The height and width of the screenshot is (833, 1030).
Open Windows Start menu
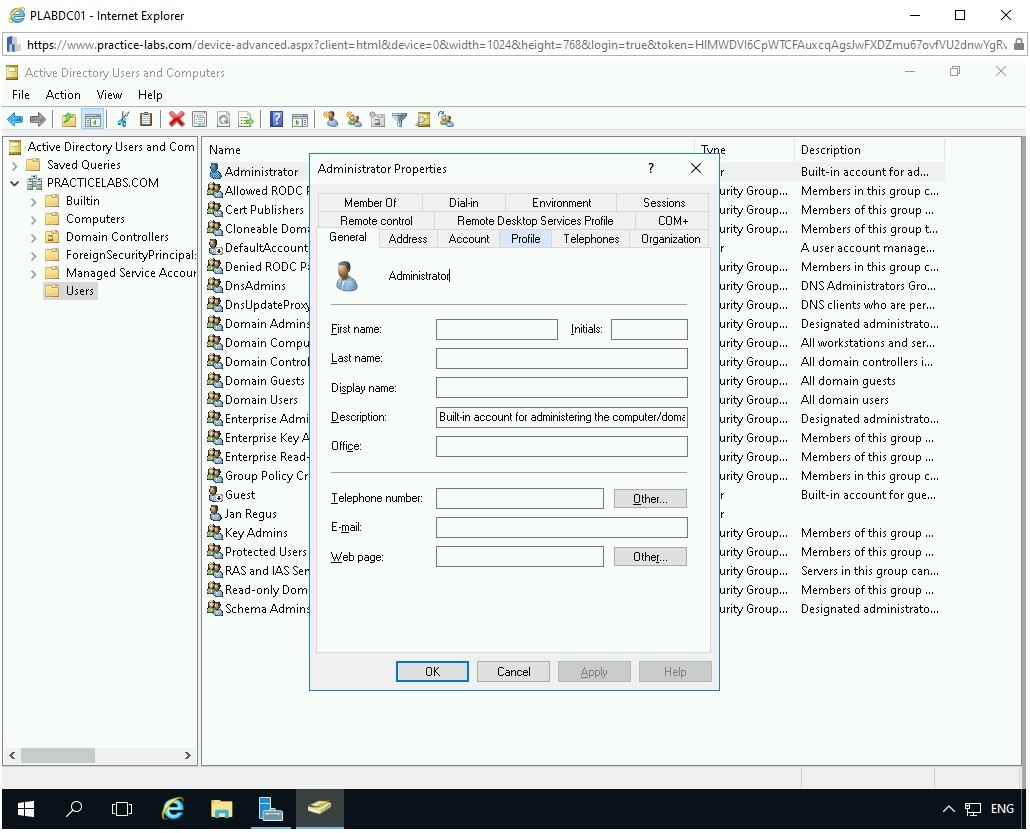[x=26, y=809]
